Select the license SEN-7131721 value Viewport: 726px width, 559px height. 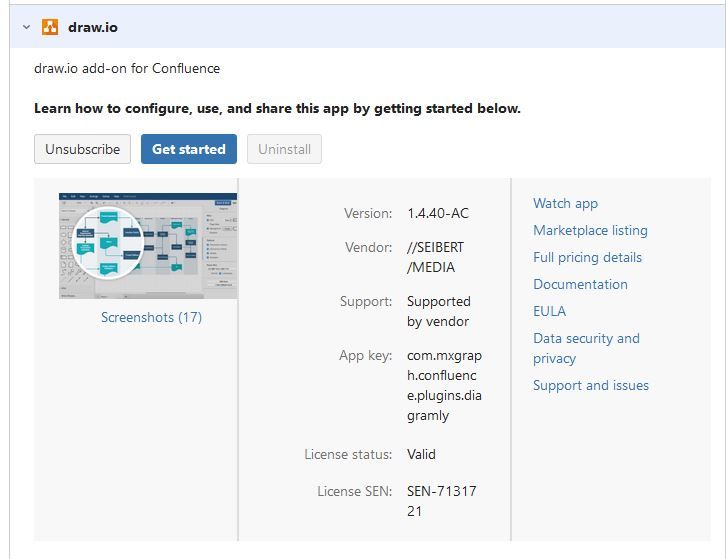point(442,501)
